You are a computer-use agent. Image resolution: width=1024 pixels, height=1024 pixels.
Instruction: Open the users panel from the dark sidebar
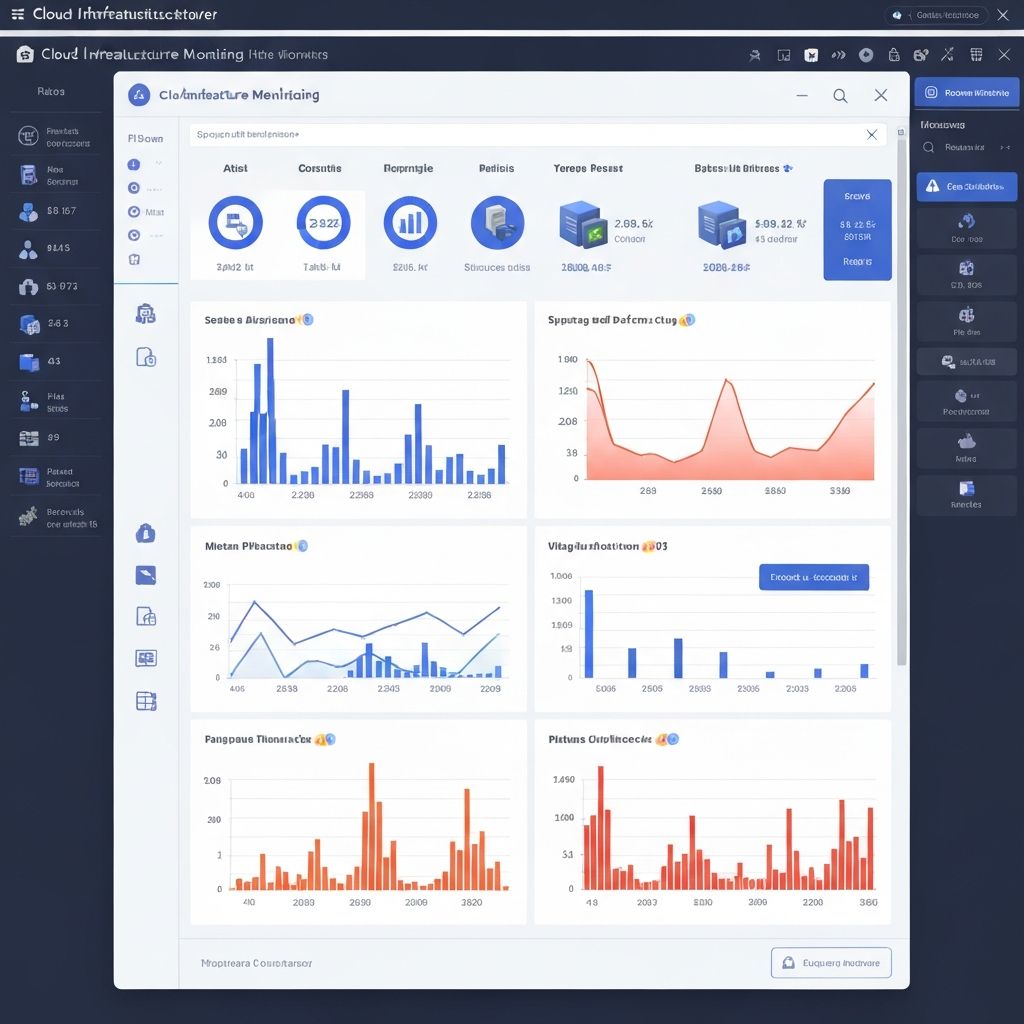click(27, 211)
